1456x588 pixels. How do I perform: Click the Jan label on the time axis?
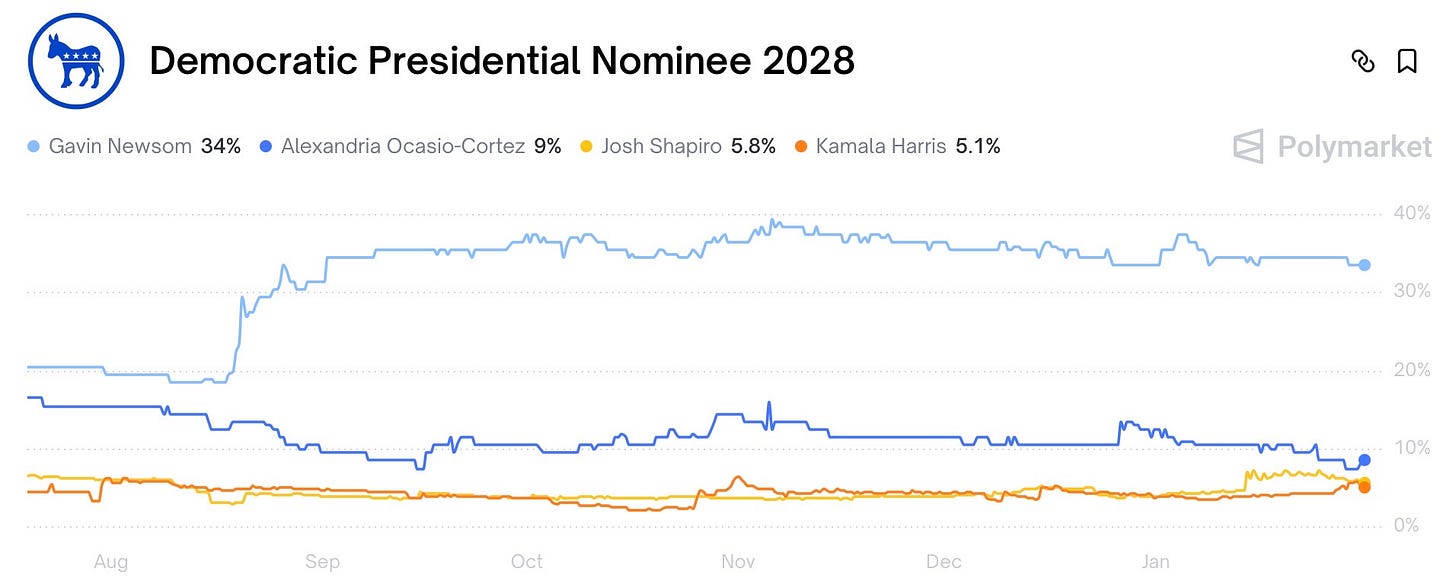(1155, 562)
